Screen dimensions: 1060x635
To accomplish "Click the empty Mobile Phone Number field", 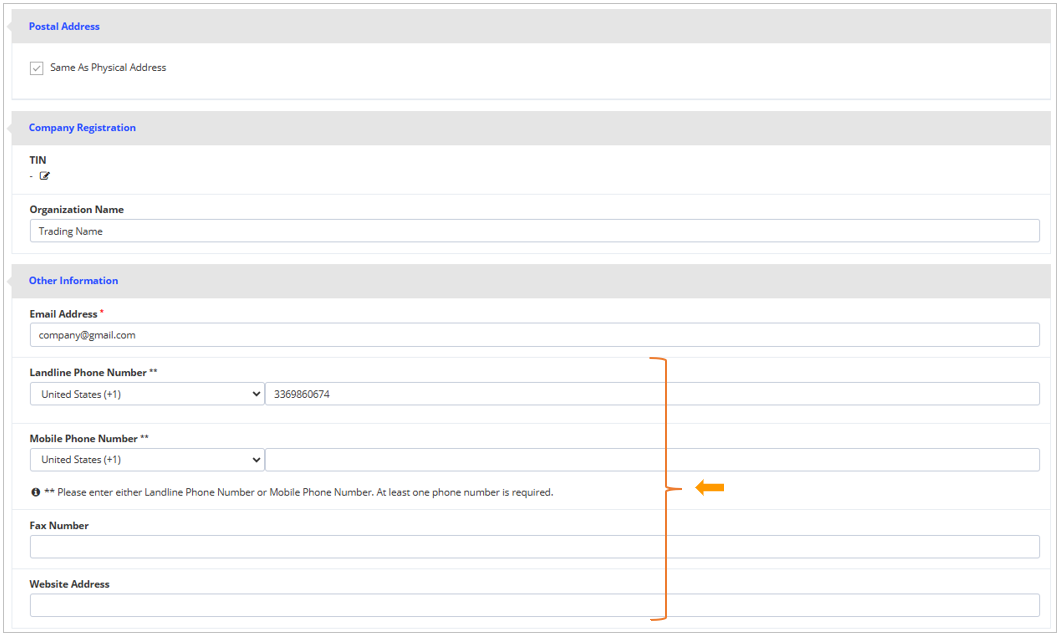I will [x=650, y=458].
